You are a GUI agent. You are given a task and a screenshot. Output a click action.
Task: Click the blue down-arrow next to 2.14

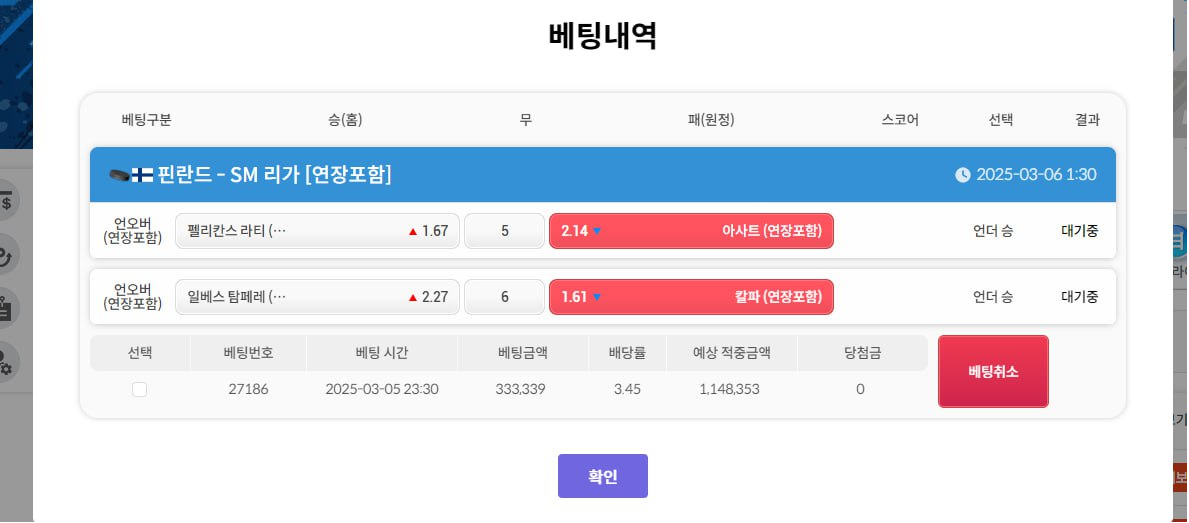pos(597,231)
